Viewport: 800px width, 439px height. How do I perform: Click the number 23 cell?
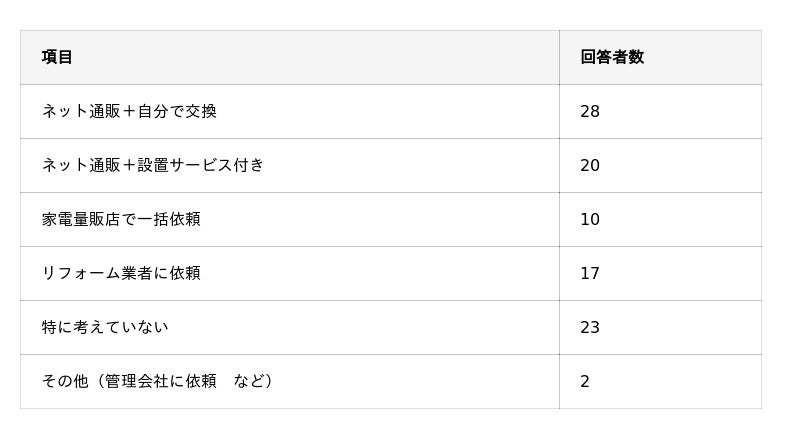click(590, 327)
